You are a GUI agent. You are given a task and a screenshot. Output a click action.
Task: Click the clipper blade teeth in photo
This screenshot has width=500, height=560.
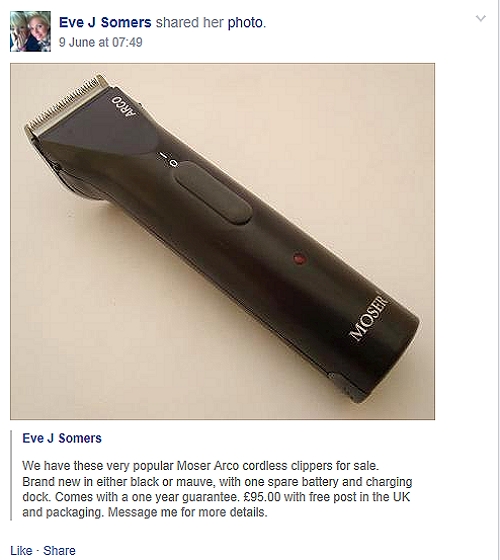[x=65, y=103]
